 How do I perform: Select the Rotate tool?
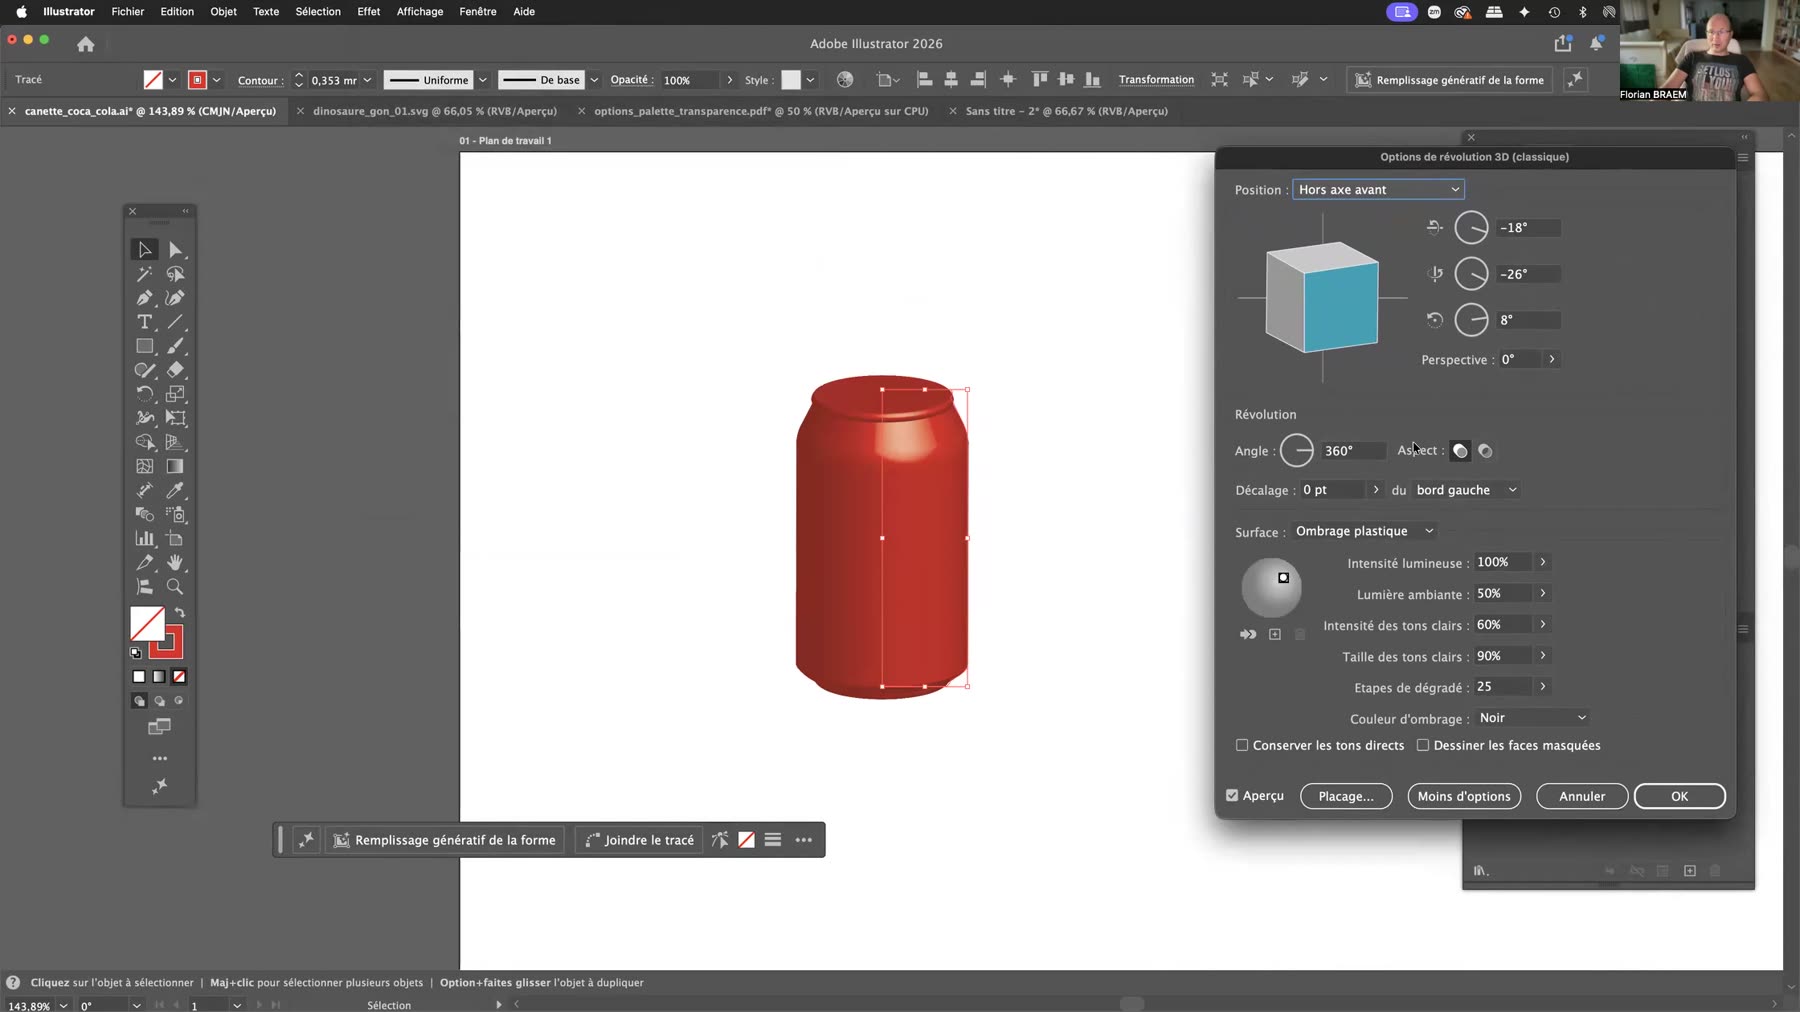145,394
